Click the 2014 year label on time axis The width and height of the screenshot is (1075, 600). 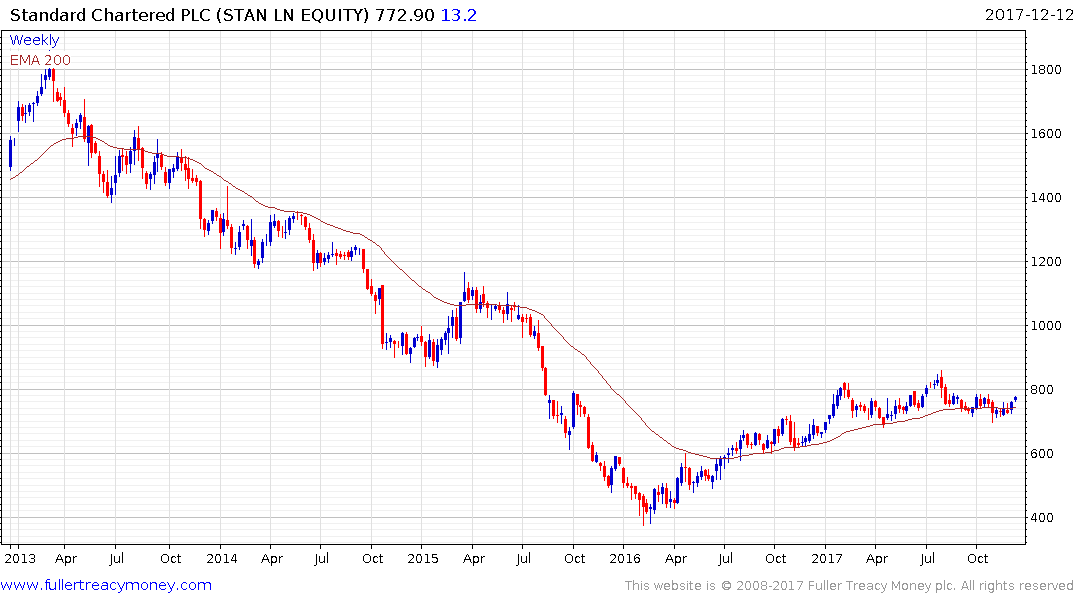point(221,559)
